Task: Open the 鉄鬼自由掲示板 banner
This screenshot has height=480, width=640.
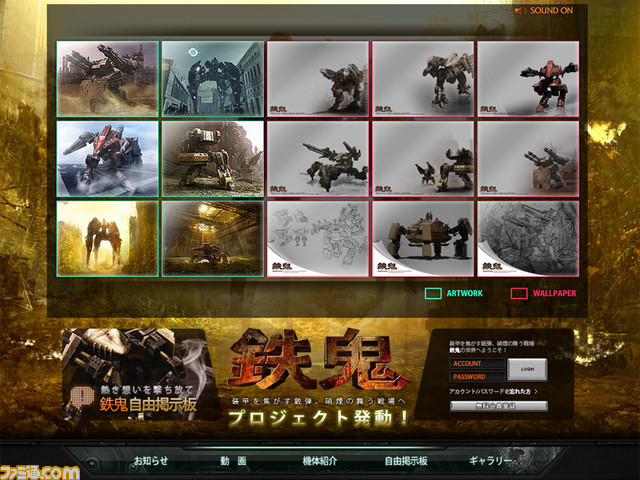Action: coord(141,374)
